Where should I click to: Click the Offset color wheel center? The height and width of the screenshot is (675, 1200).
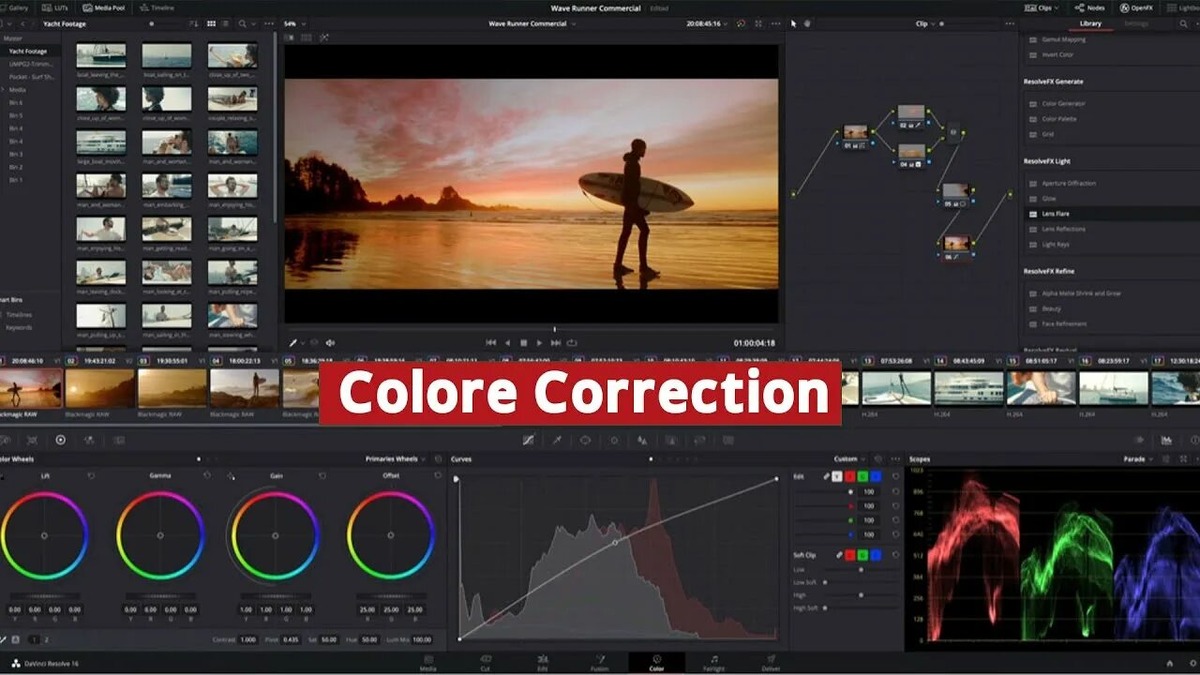[391, 536]
